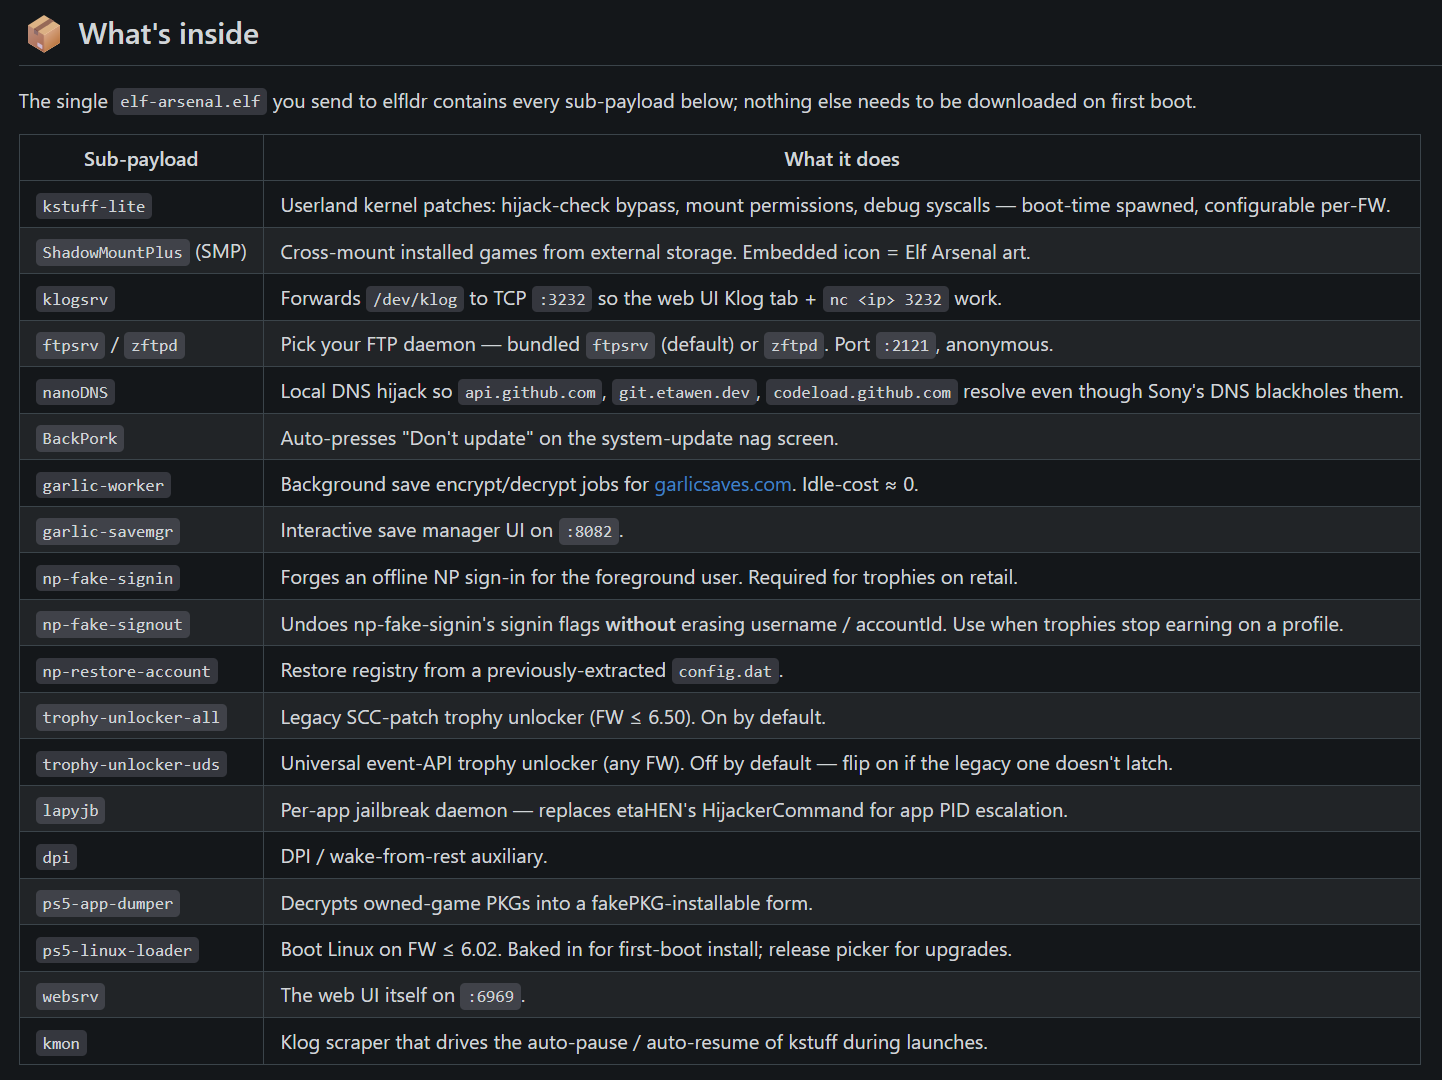Open the garlicsaves.com link
Image resolution: width=1442 pixels, height=1080 pixels.
723,485
